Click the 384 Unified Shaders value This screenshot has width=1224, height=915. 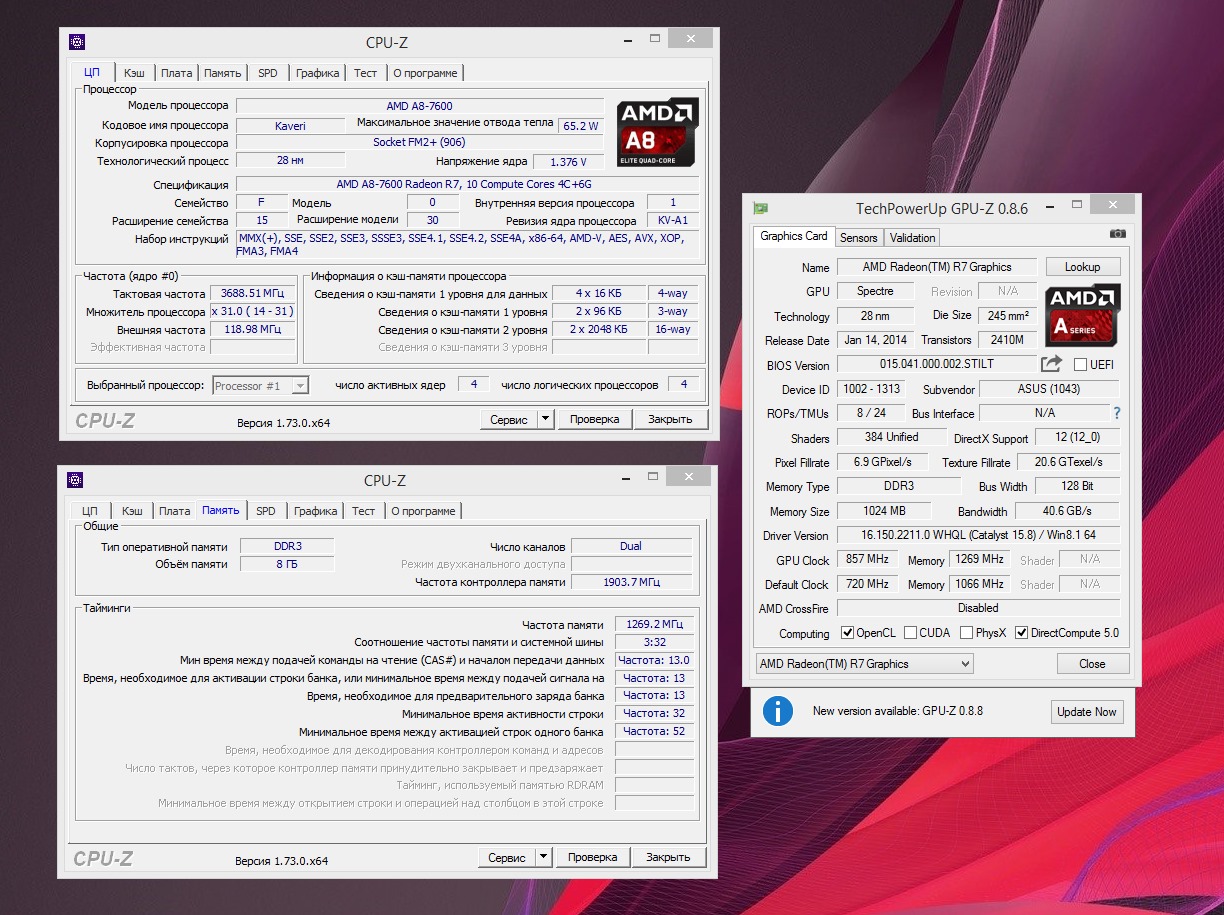point(891,437)
